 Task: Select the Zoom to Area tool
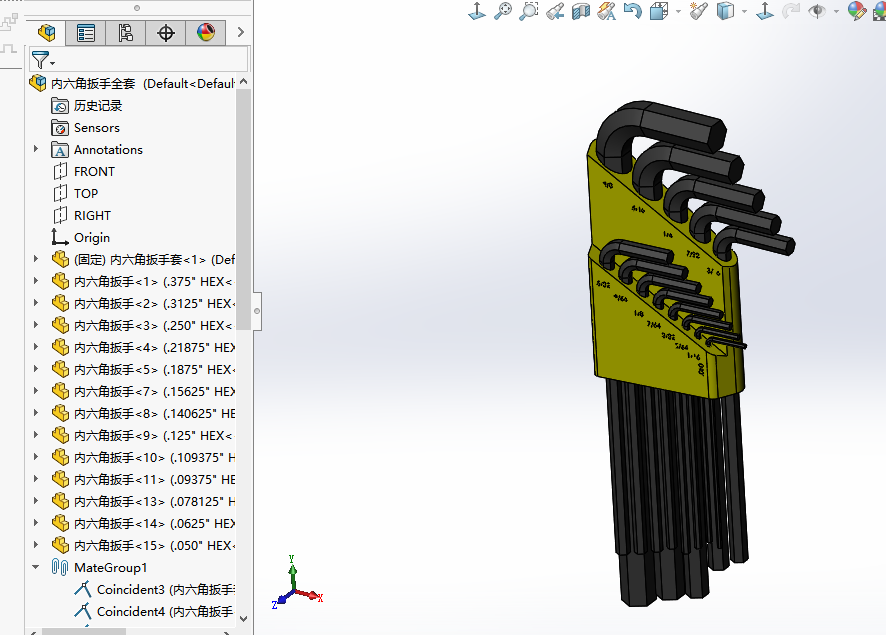(529, 11)
